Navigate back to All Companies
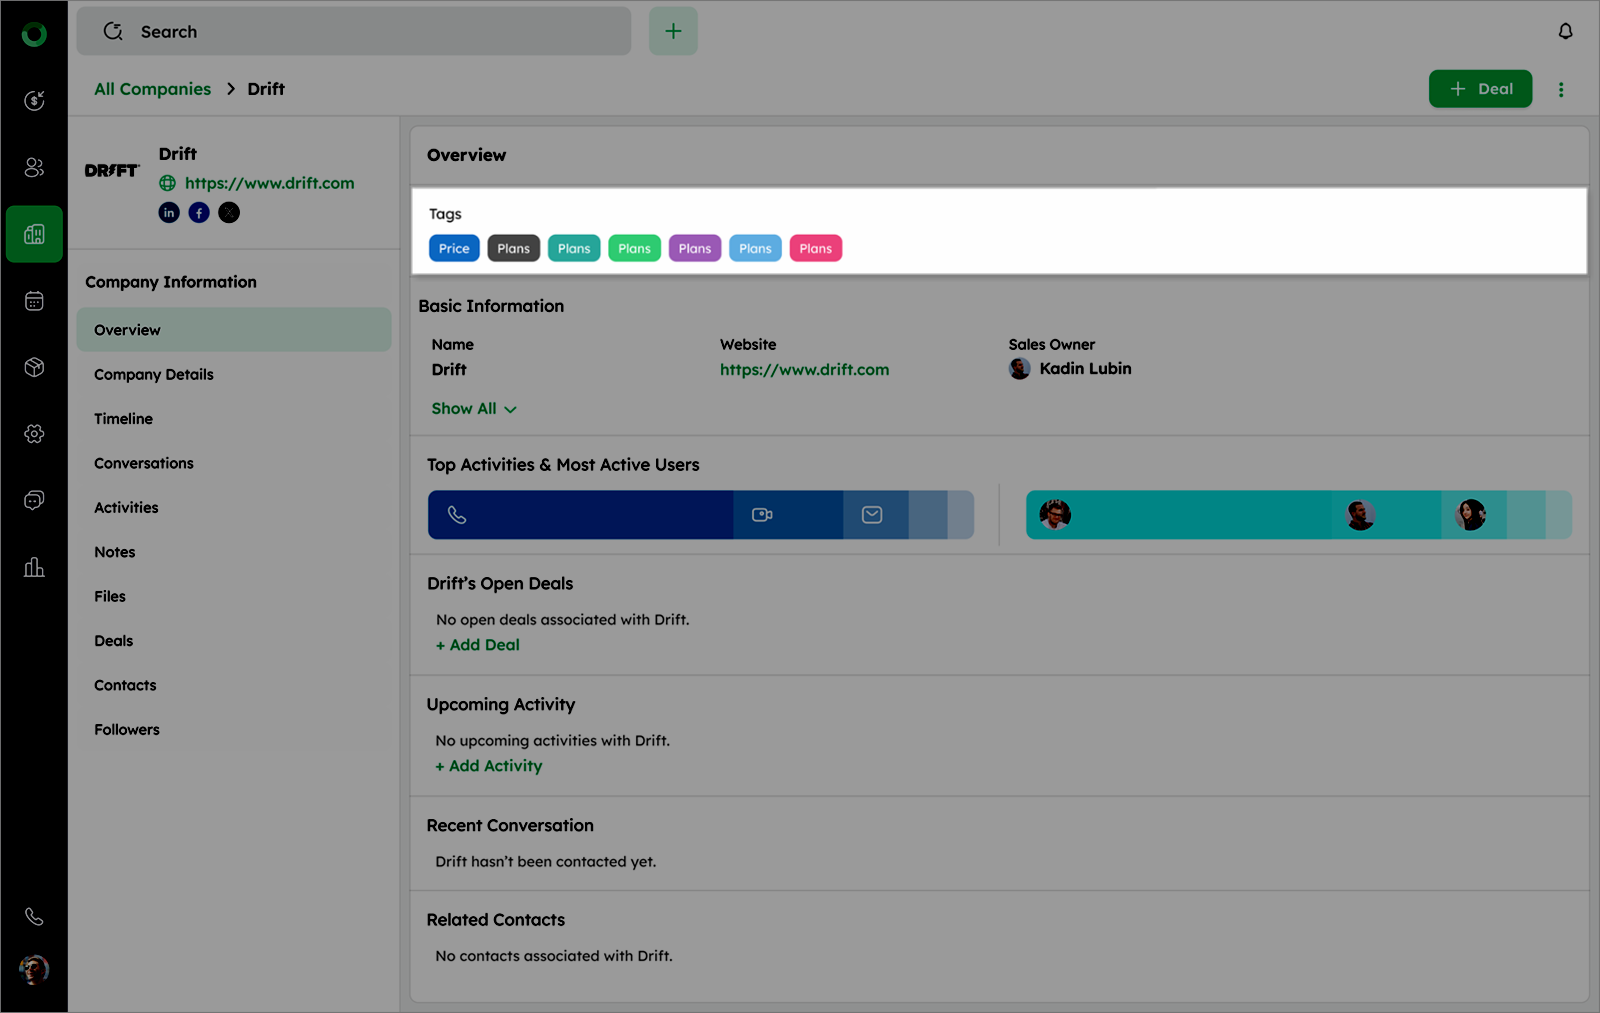The image size is (1600, 1013). click(x=152, y=89)
